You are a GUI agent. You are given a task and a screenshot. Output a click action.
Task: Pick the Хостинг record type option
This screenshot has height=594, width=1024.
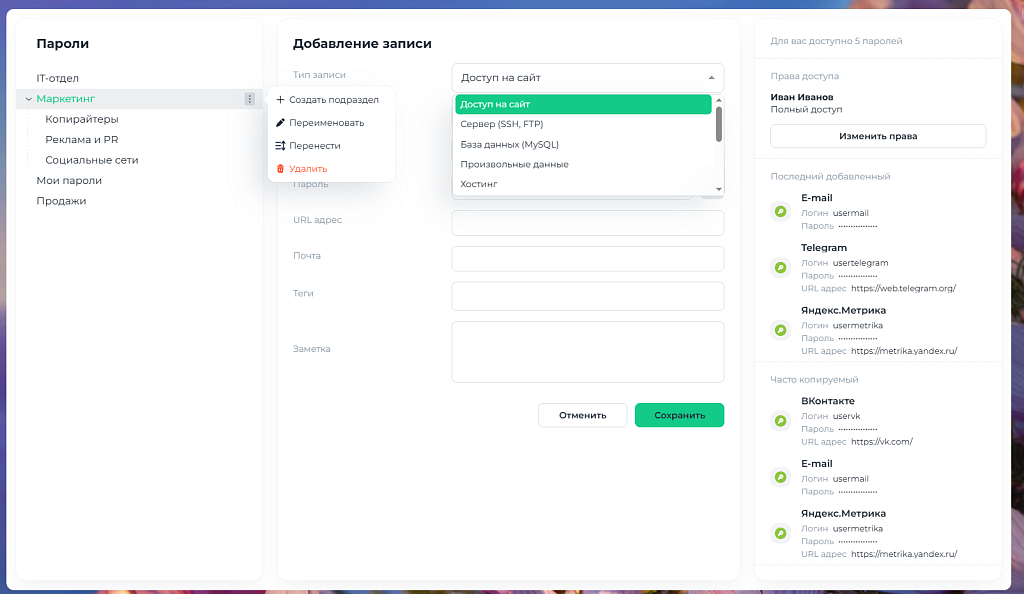tap(479, 184)
